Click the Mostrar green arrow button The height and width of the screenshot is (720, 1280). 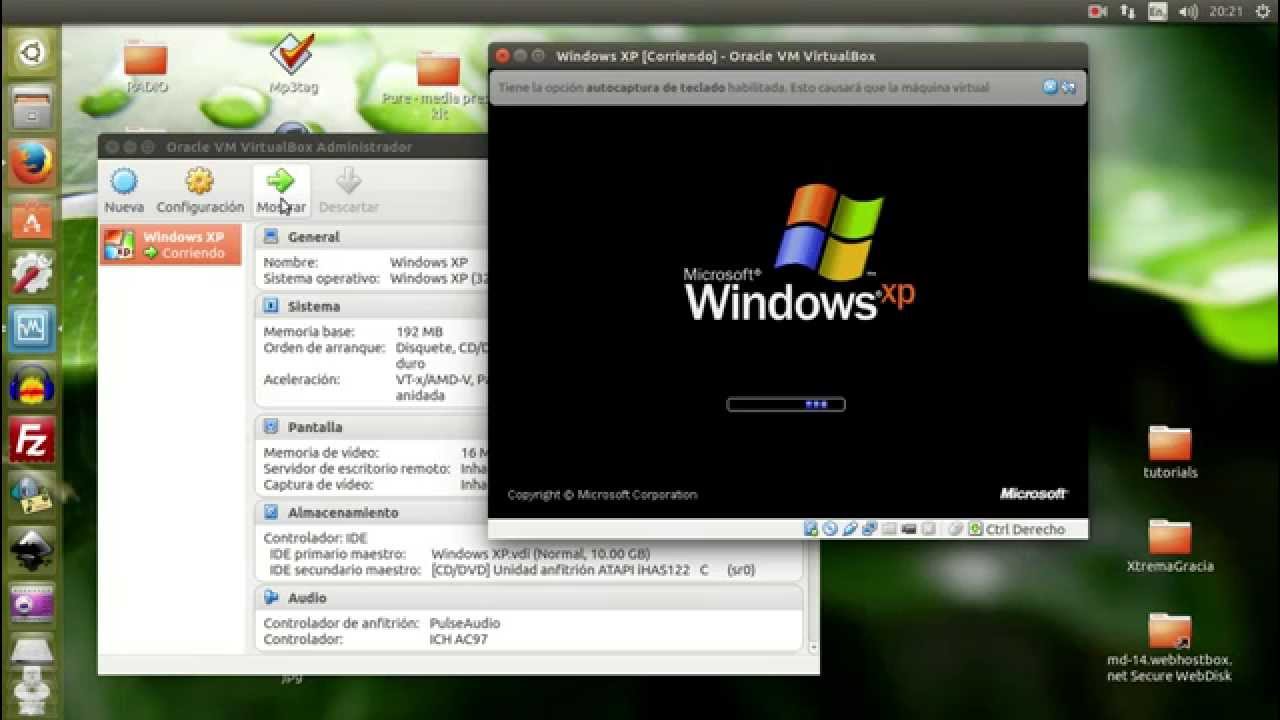(x=281, y=191)
